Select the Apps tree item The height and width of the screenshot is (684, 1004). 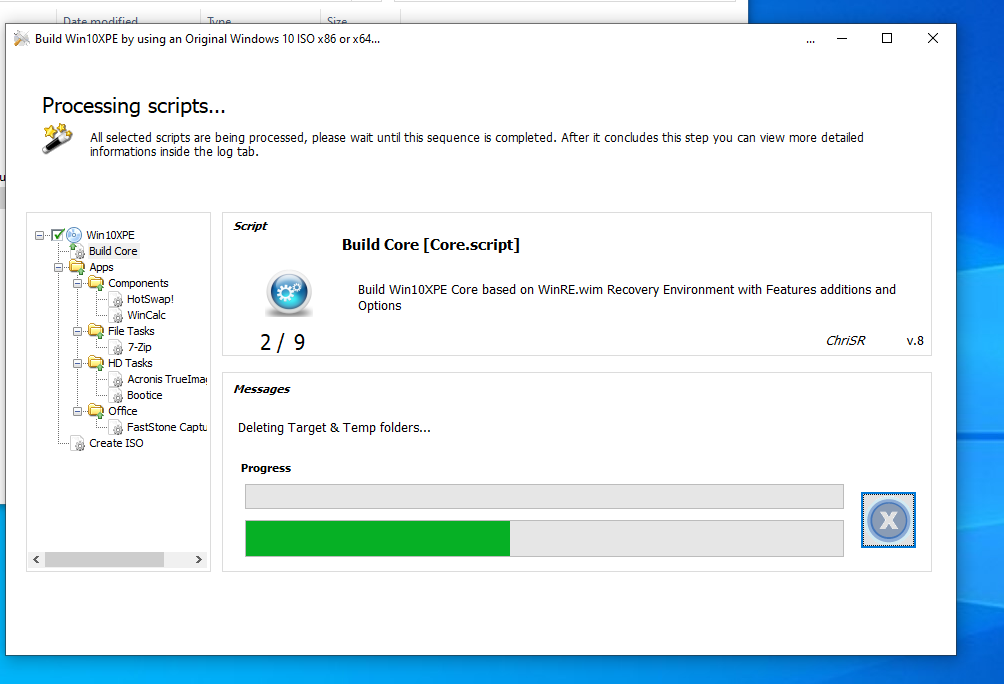tap(101, 267)
